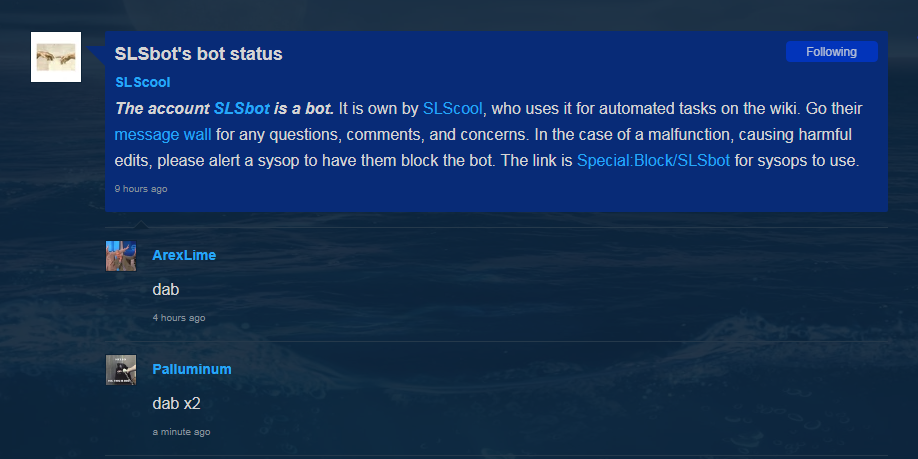Open the Palluminum username link

coord(191,369)
